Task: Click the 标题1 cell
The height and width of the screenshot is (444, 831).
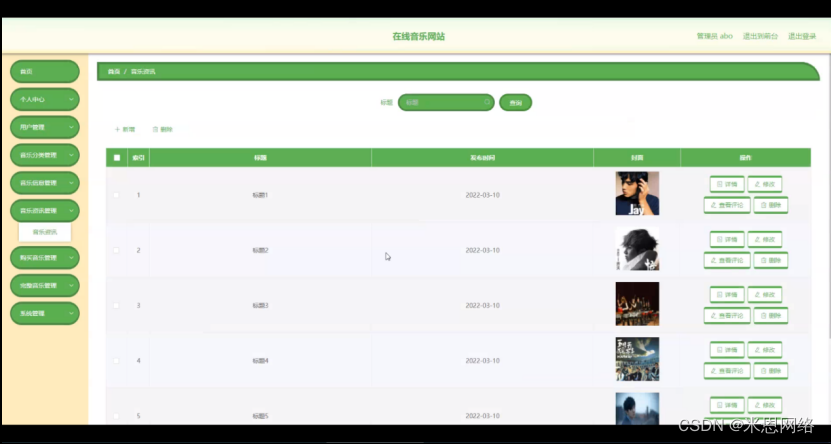Action: point(260,195)
